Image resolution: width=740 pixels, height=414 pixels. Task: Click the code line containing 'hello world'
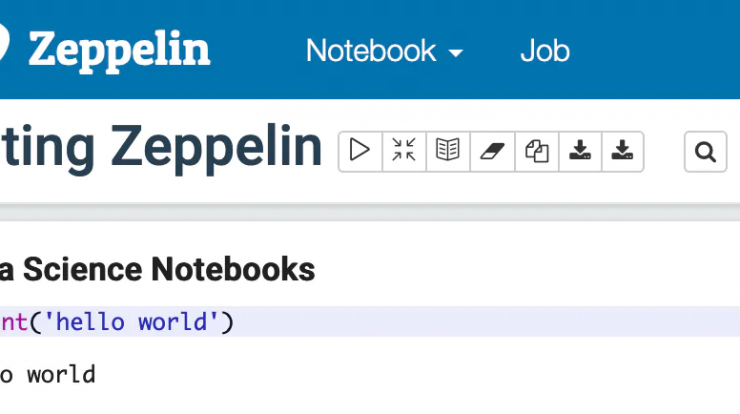coord(370,322)
